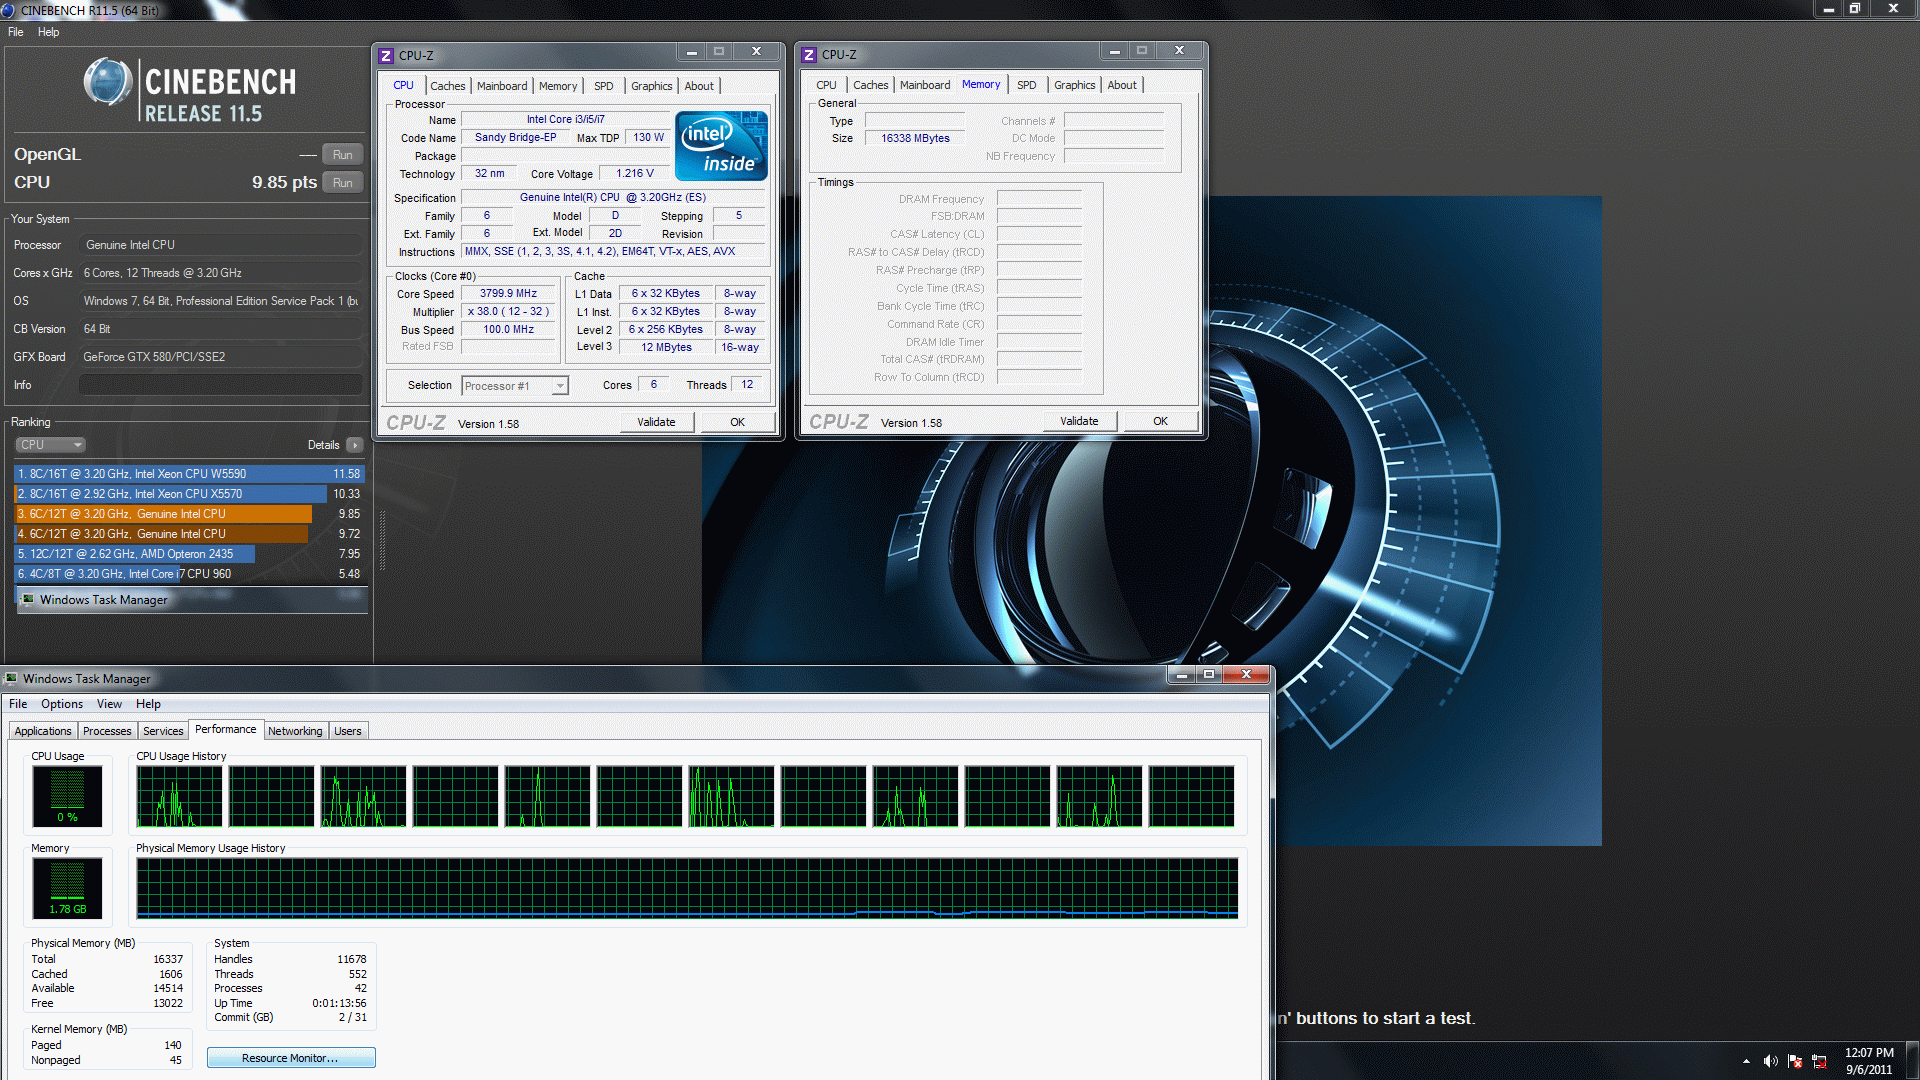Viewport: 1920px width, 1080px height.
Task: Click the Task Manager icon in ranking overlay
Action: coord(28,600)
